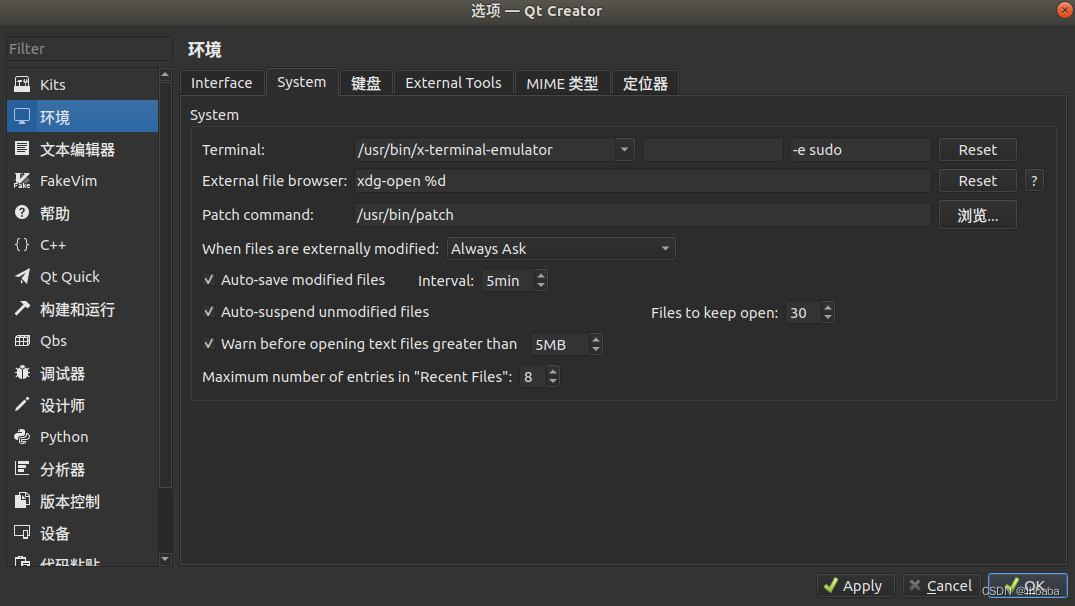Click the 浏览... button for Patch command
The height and width of the screenshot is (606, 1075).
point(978,215)
